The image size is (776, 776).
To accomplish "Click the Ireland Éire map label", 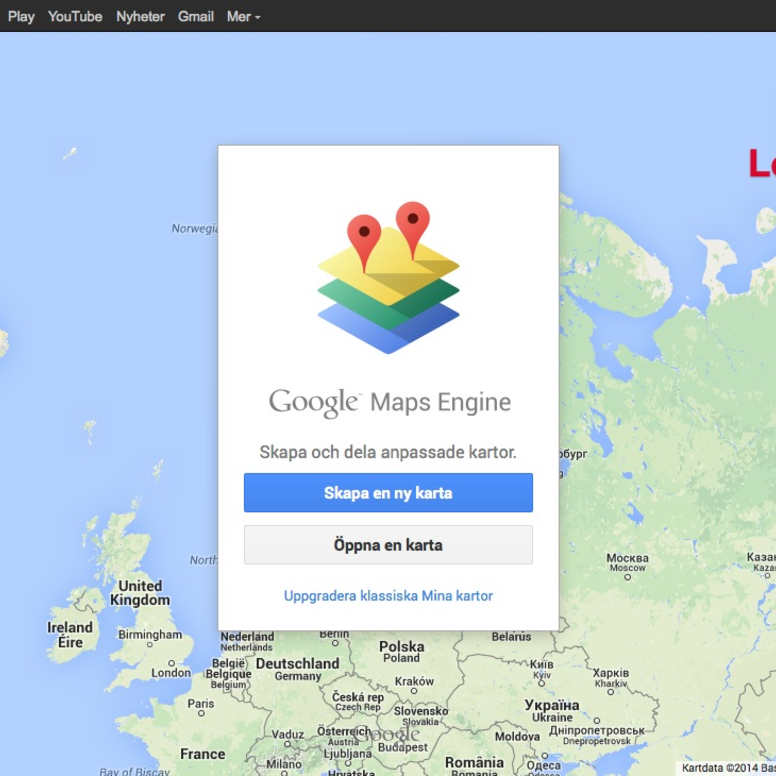I will pos(70,635).
